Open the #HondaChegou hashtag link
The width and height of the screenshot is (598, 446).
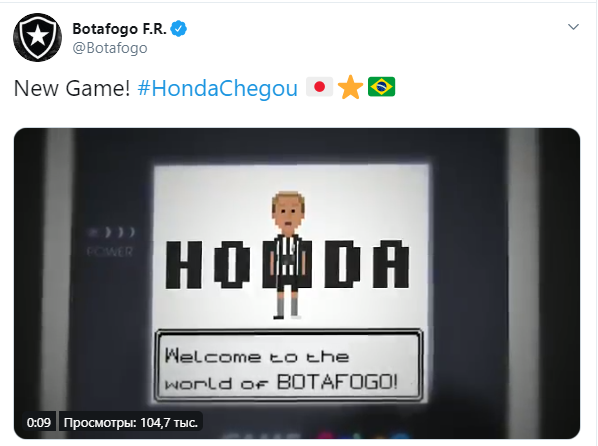[x=217, y=88]
